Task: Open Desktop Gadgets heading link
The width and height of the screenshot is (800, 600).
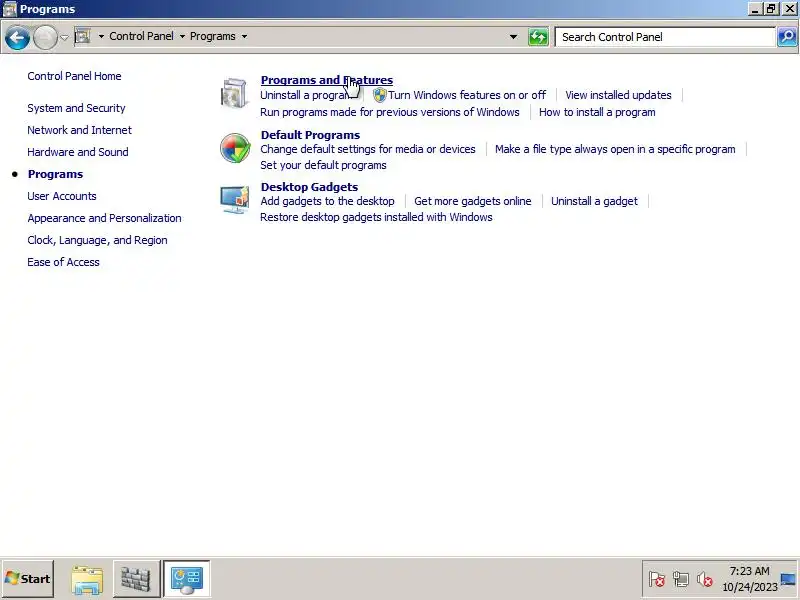Action: 310,187
